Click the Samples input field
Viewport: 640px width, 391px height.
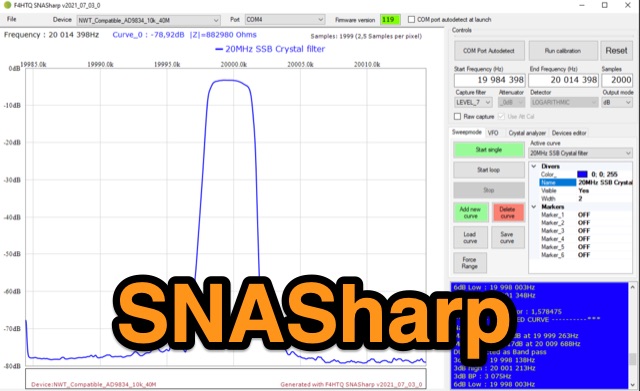pyautogui.click(x=617, y=80)
